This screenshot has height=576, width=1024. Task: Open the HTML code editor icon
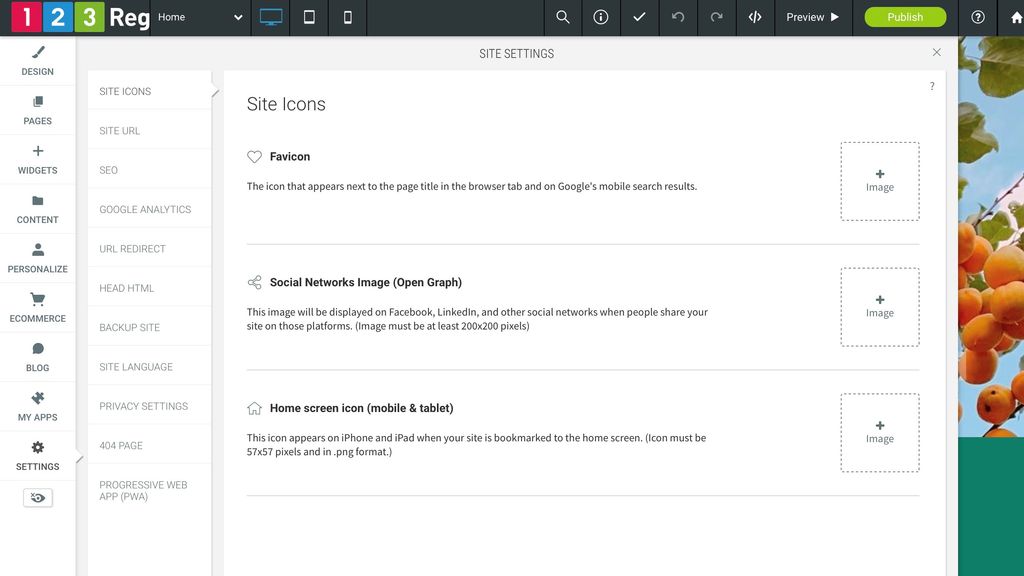[755, 17]
